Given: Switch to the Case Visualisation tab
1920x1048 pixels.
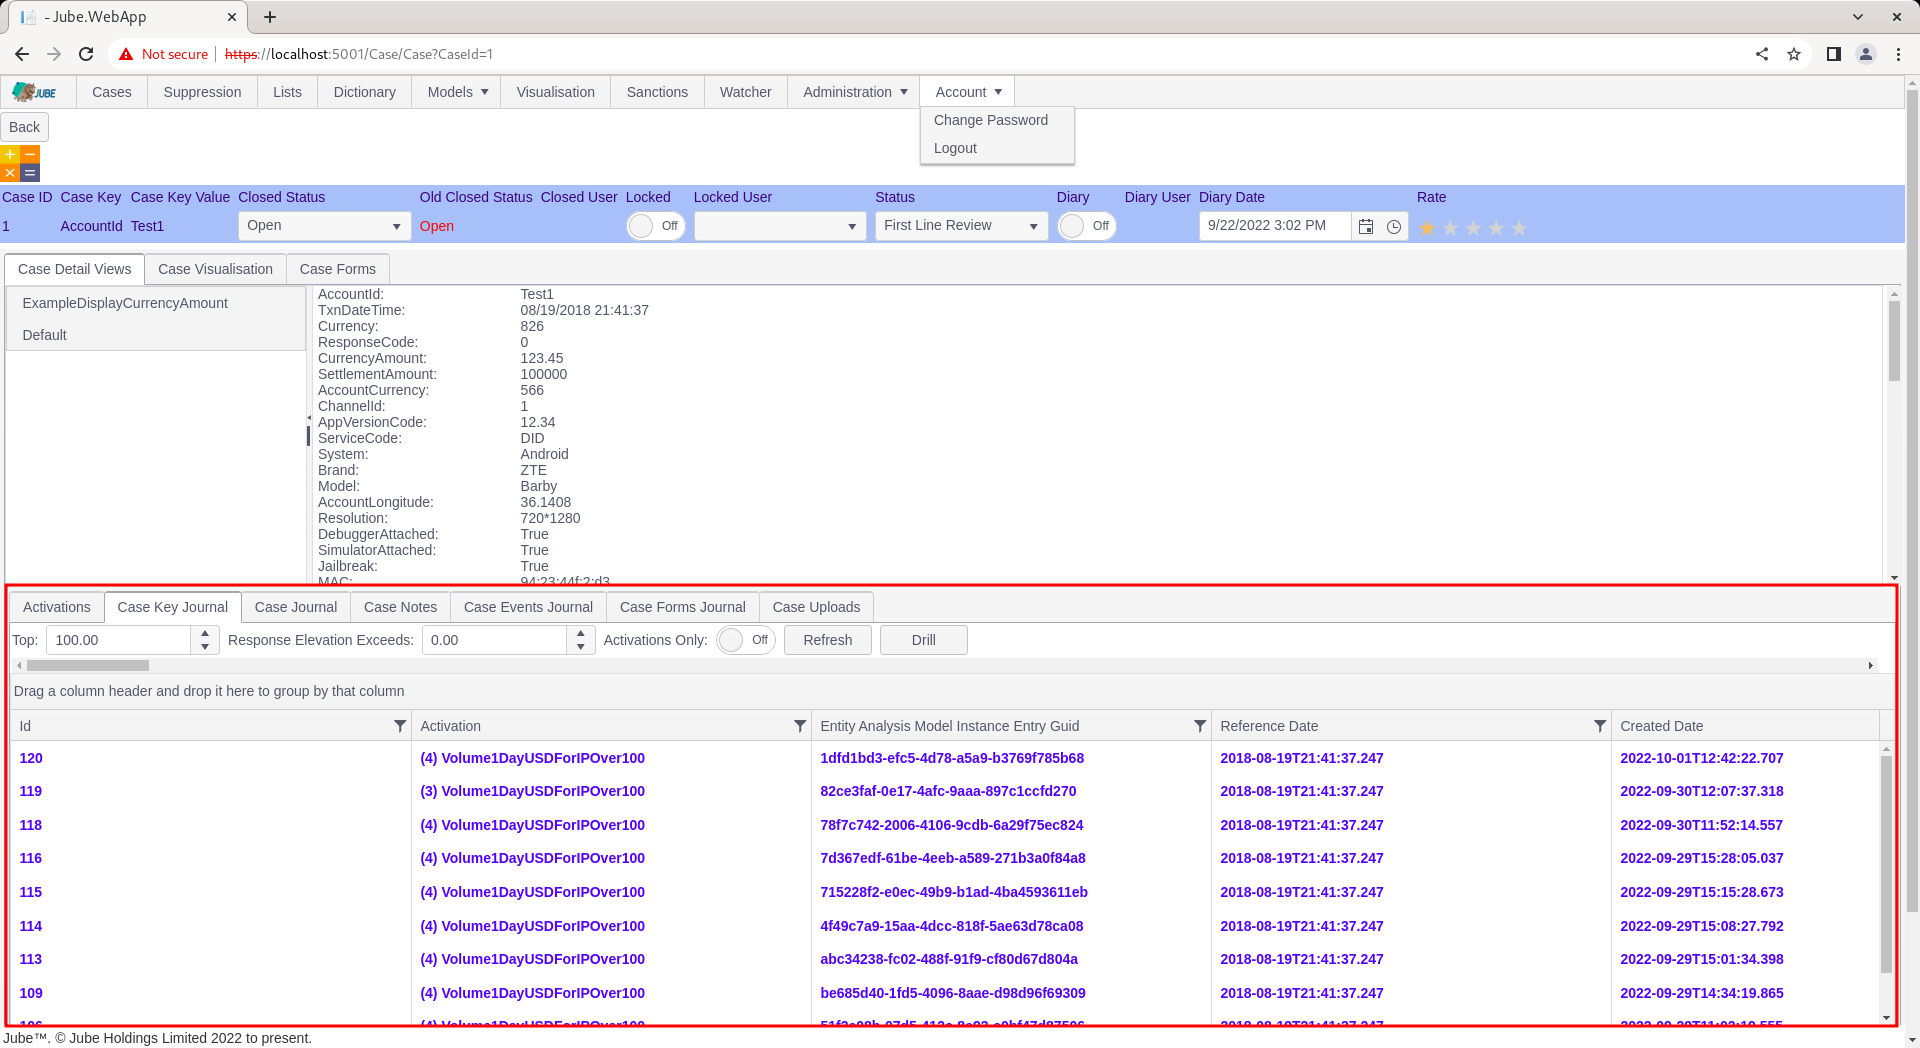Looking at the screenshot, I should [215, 269].
